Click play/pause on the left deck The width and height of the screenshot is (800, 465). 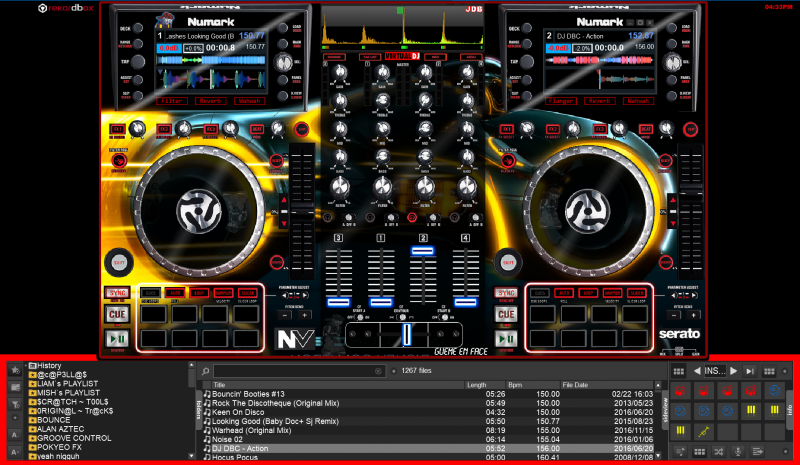[117, 338]
